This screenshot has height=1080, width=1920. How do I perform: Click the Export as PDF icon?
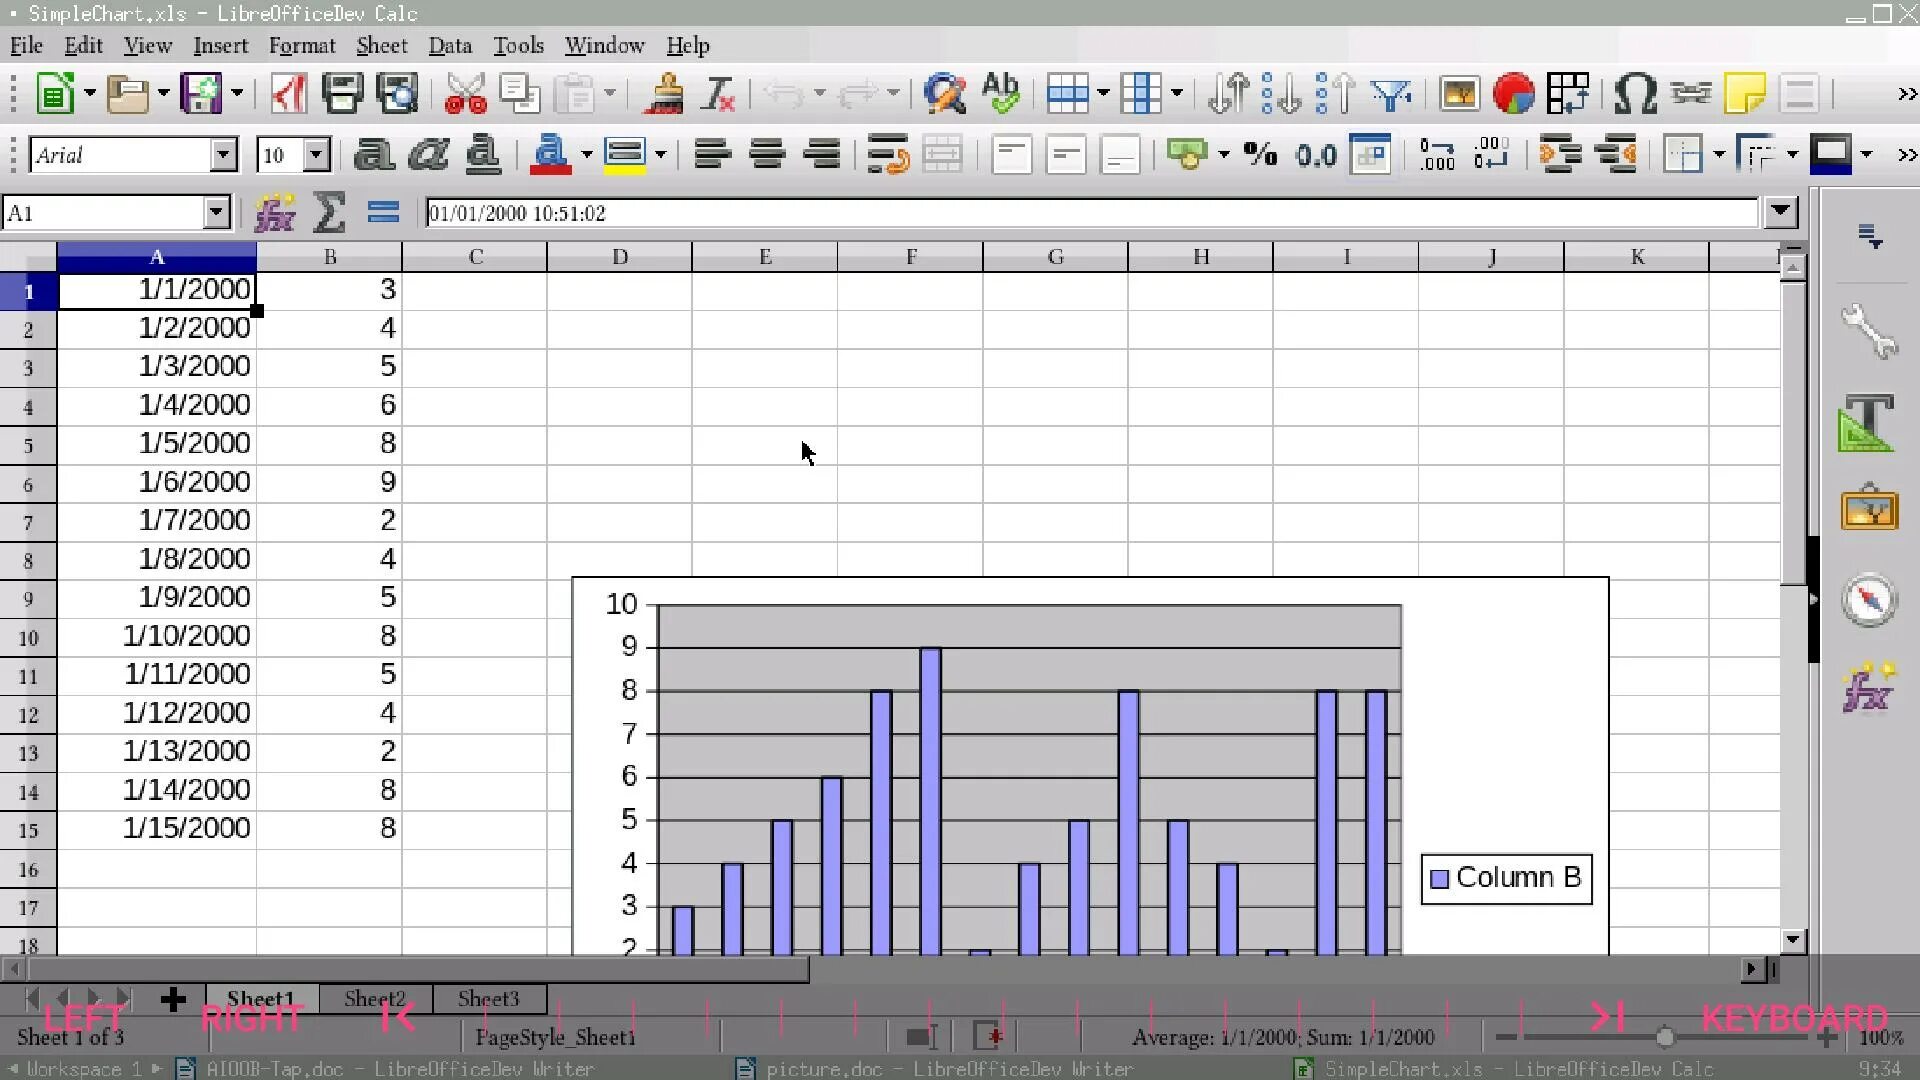coord(288,94)
